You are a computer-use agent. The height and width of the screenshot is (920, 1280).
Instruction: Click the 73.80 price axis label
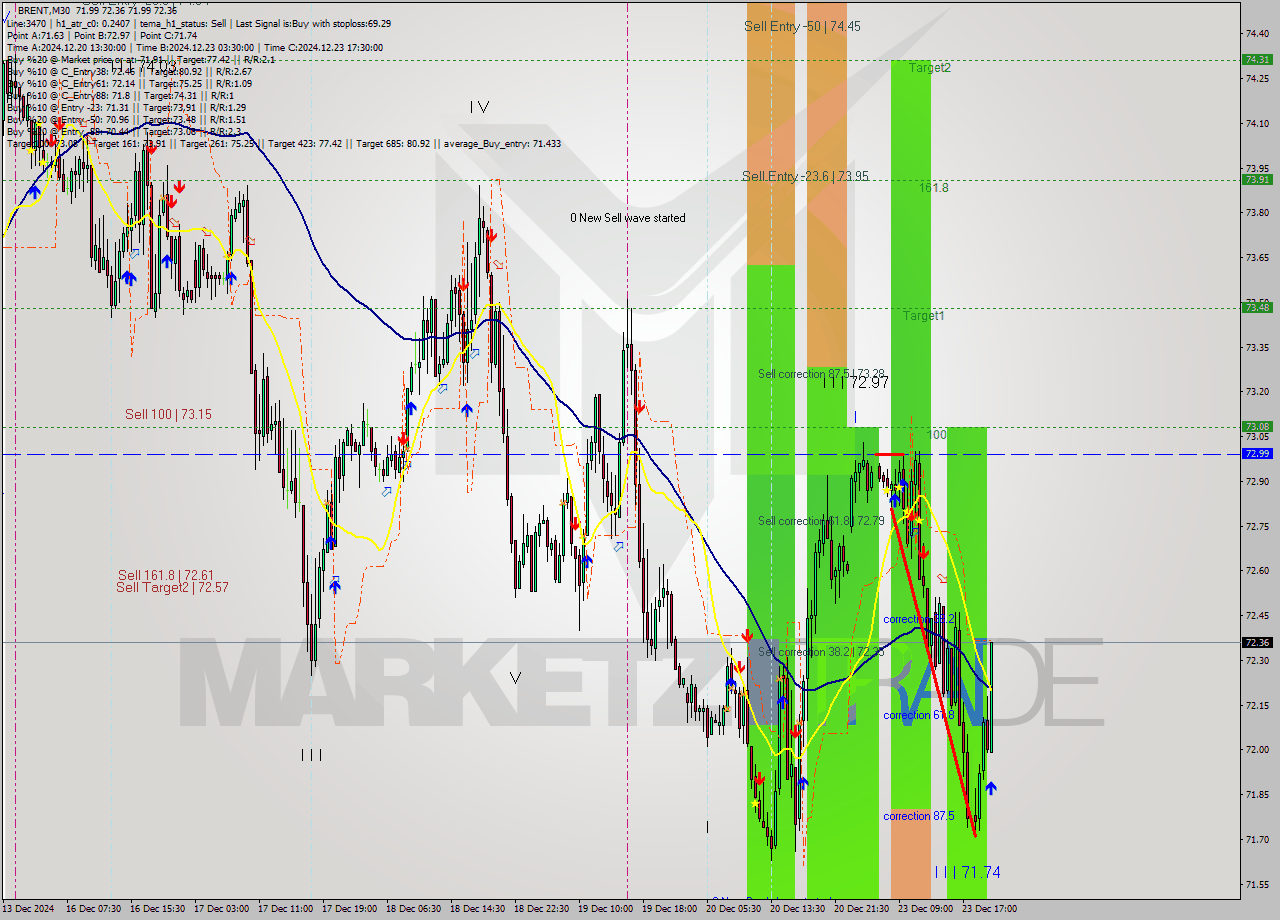tap(1257, 213)
